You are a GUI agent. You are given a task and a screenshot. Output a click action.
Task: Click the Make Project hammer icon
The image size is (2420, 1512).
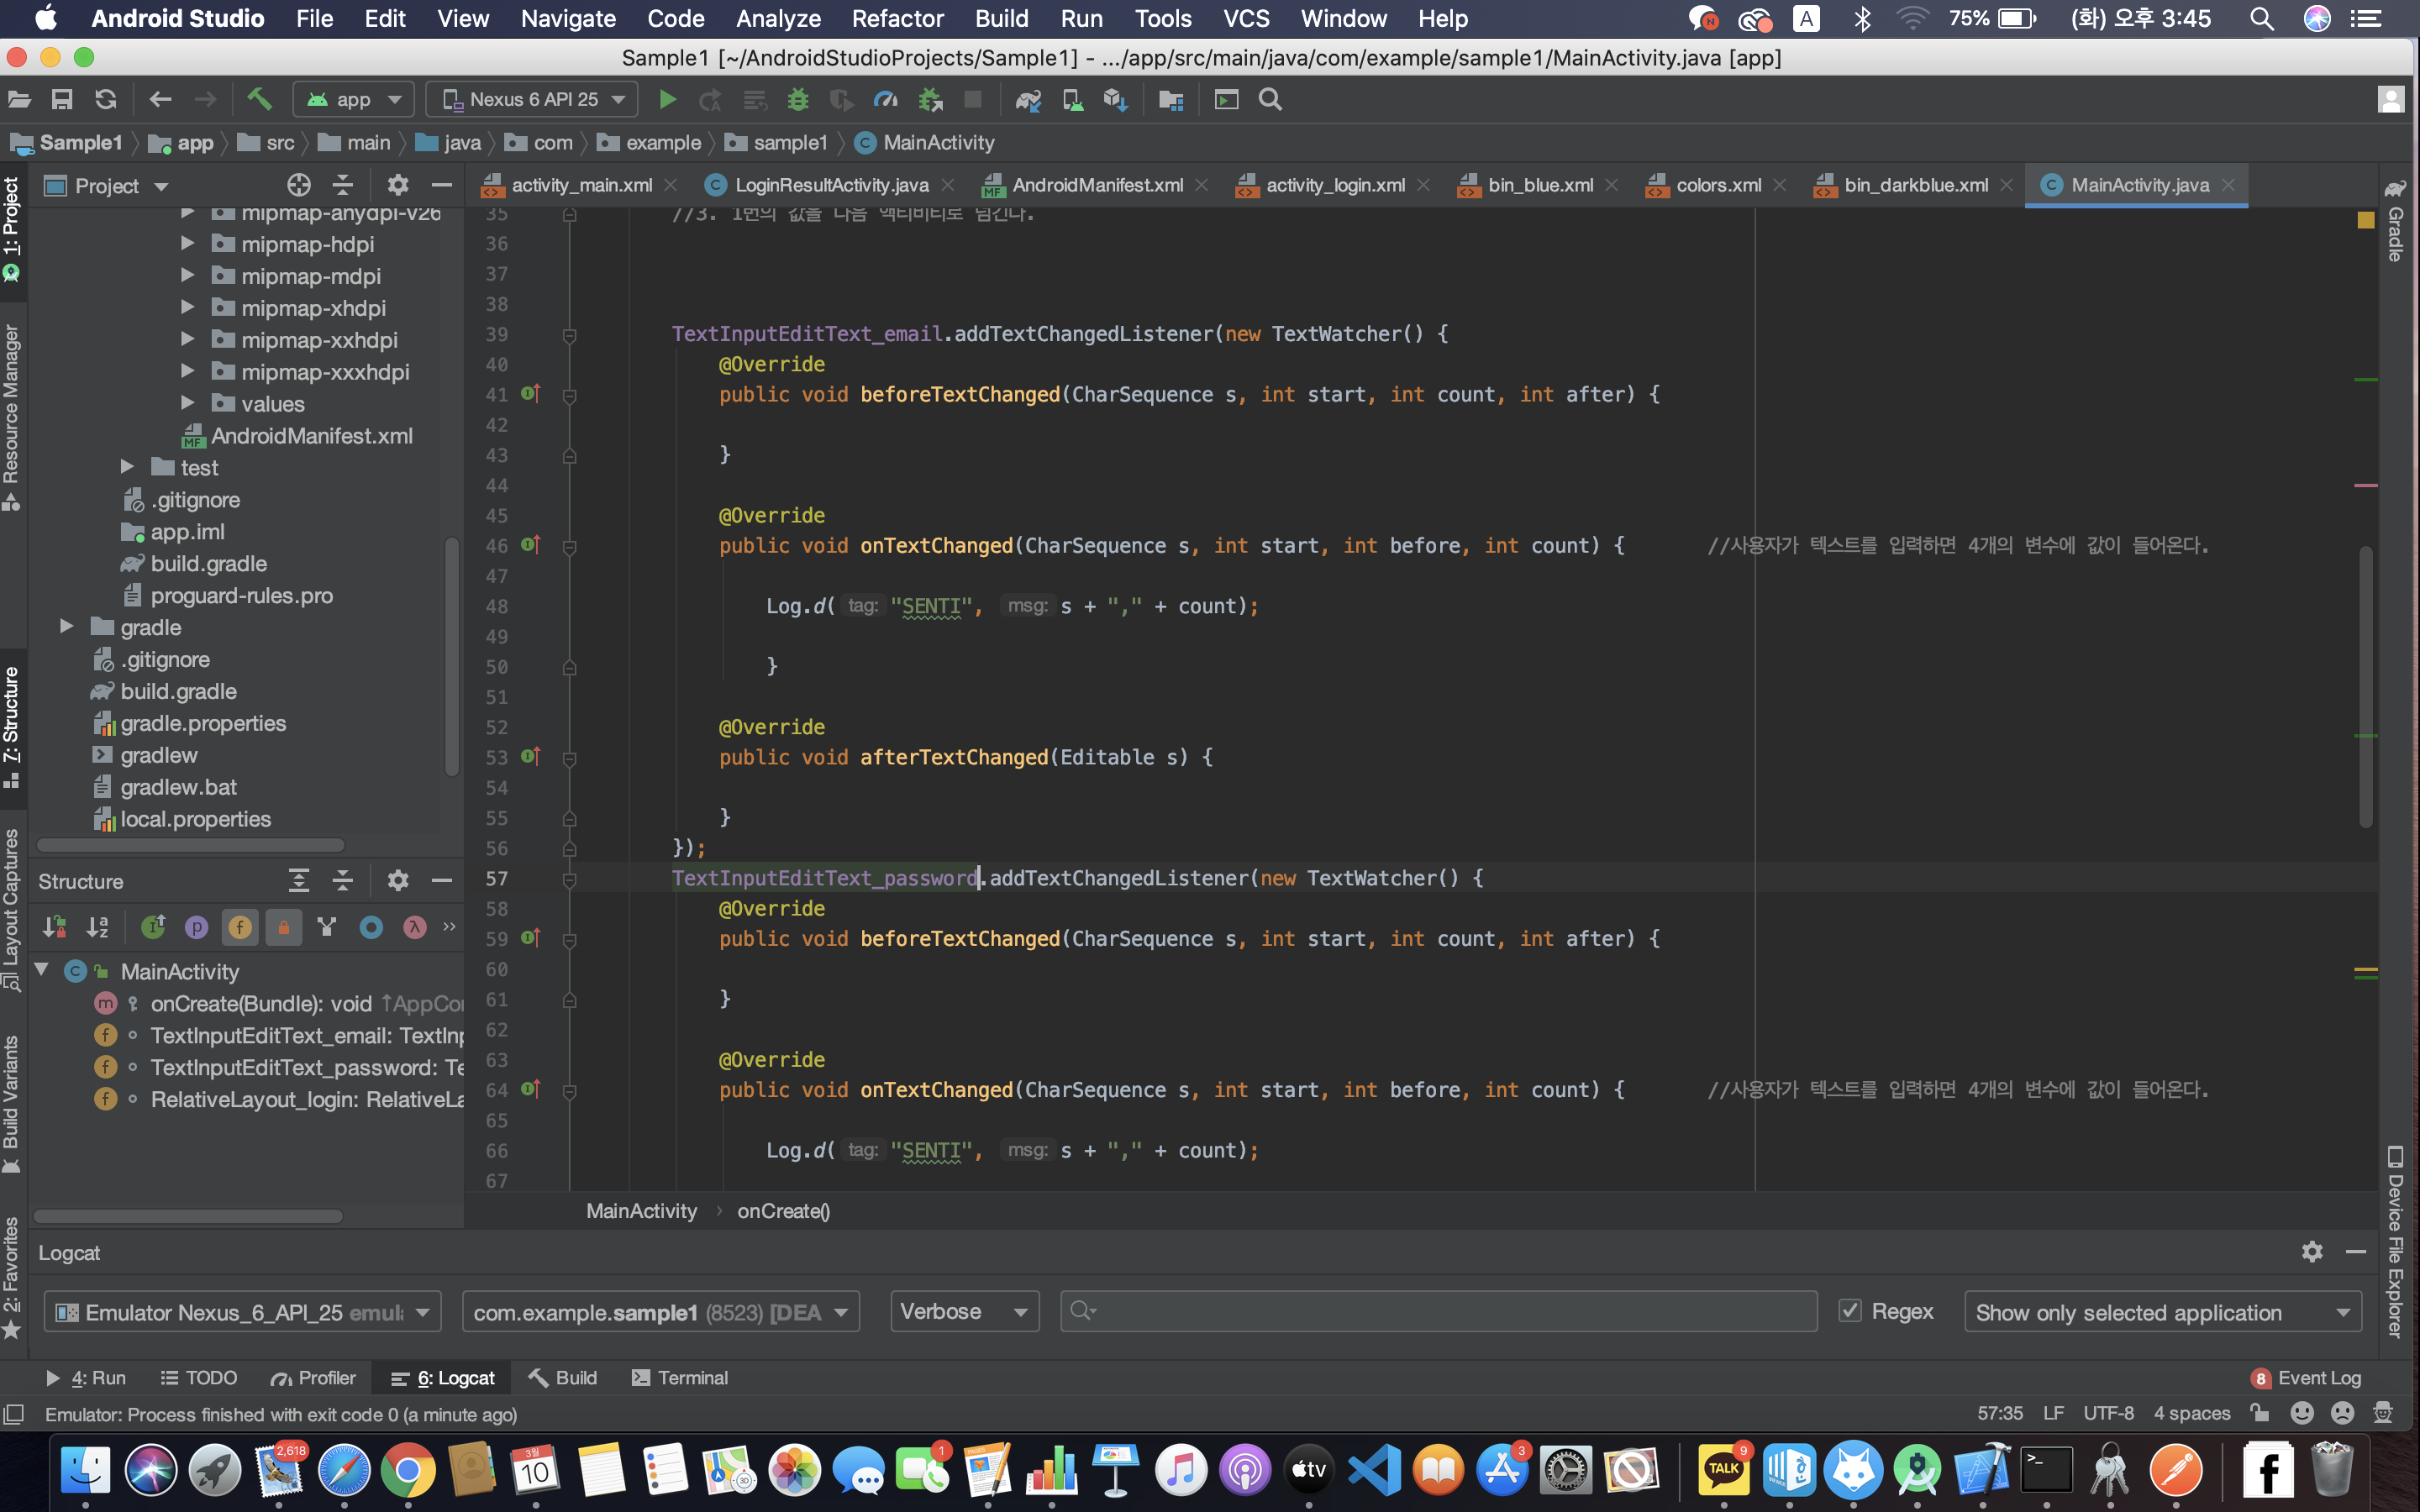tap(259, 99)
